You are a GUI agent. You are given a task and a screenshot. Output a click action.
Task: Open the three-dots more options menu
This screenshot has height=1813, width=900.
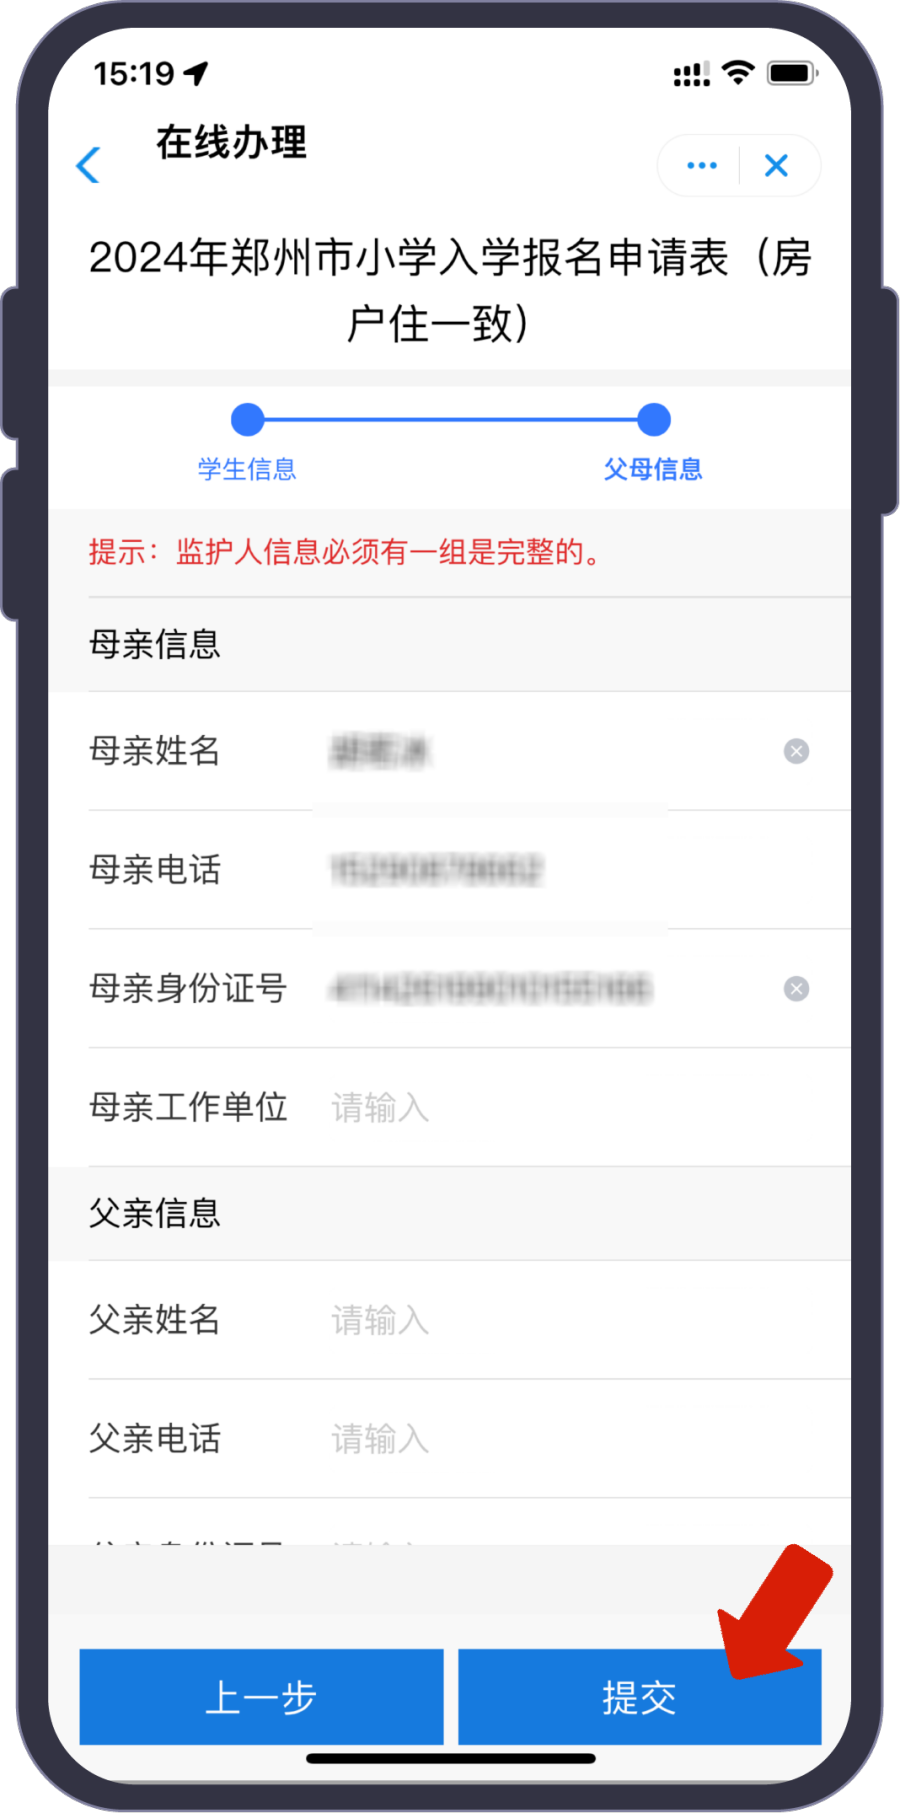click(x=702, y=165)
